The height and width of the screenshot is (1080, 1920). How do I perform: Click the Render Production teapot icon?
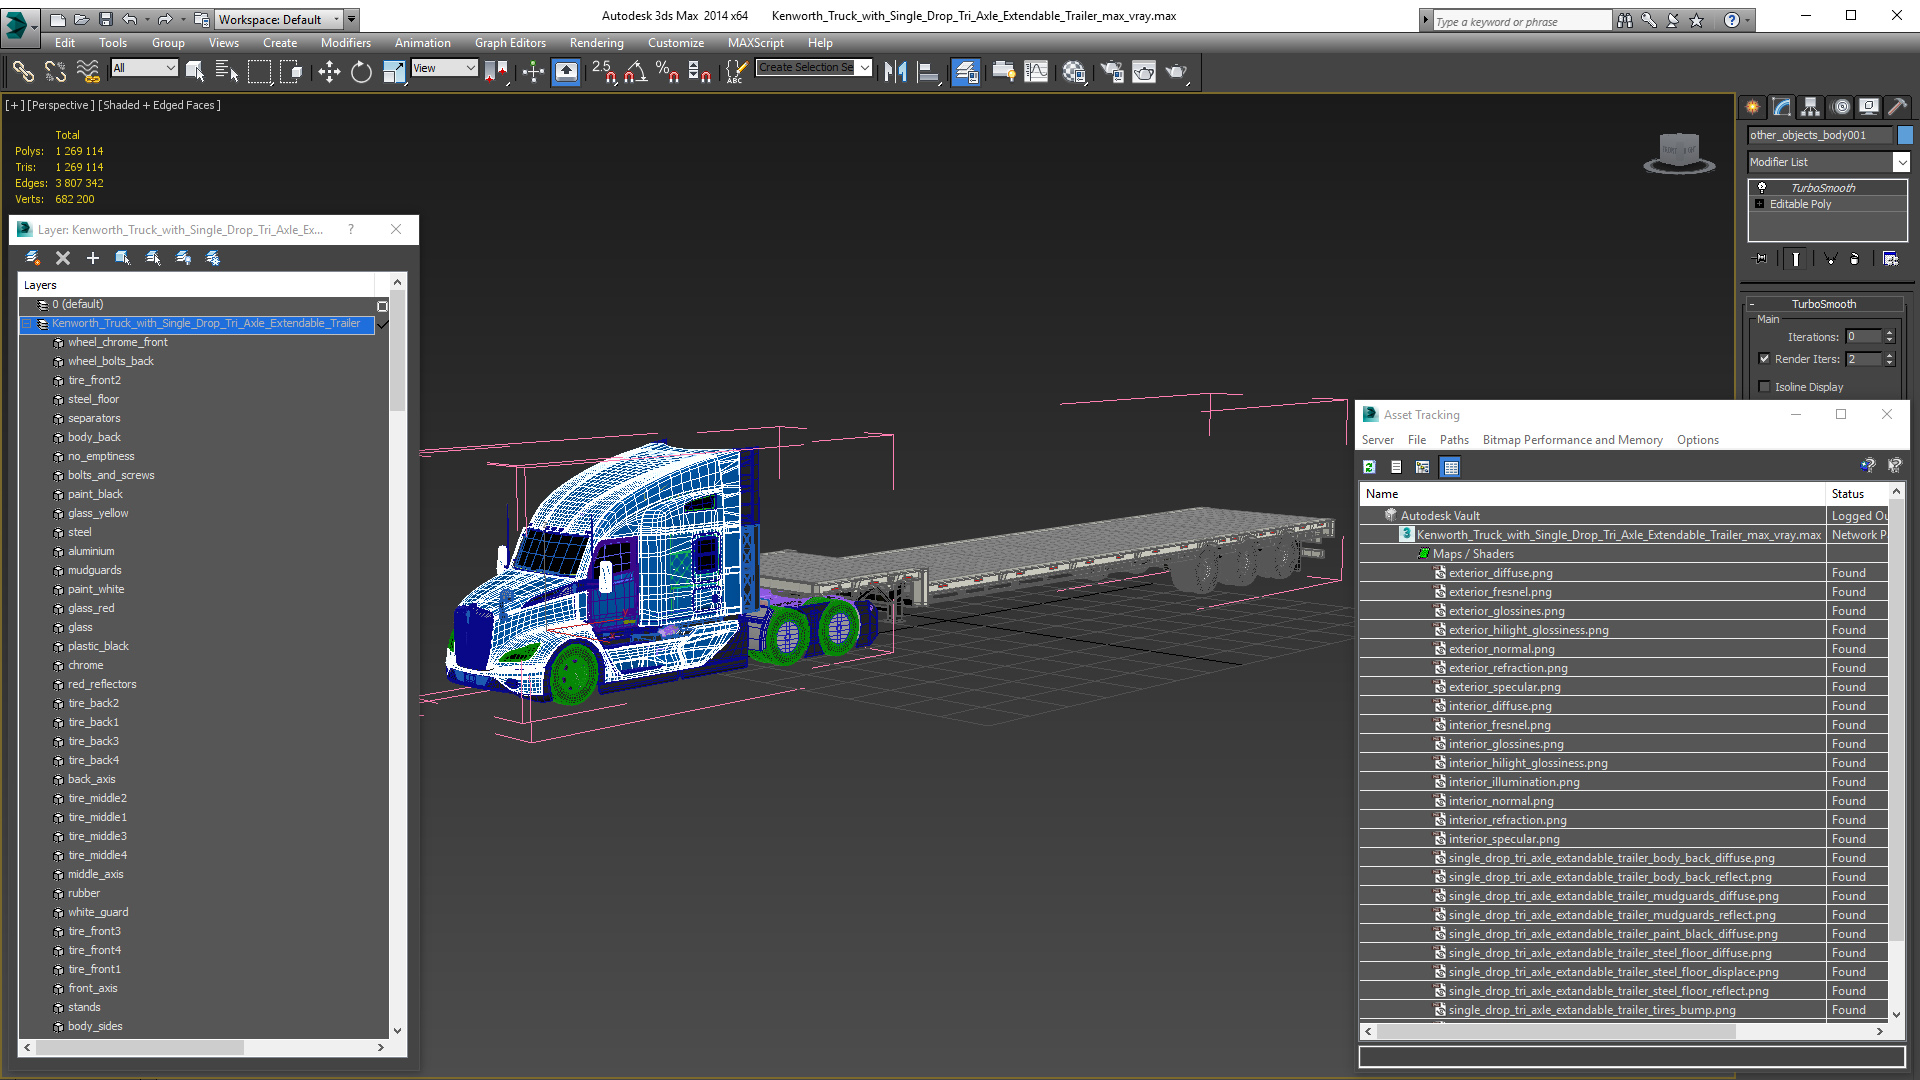click(1177, 71)
